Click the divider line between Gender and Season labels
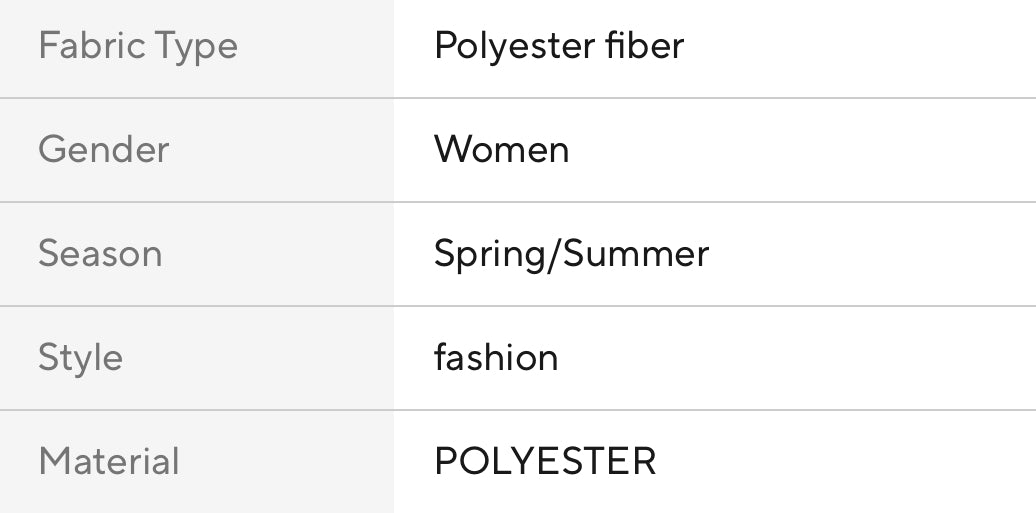 pyautogui.click(x=197, y=202)
